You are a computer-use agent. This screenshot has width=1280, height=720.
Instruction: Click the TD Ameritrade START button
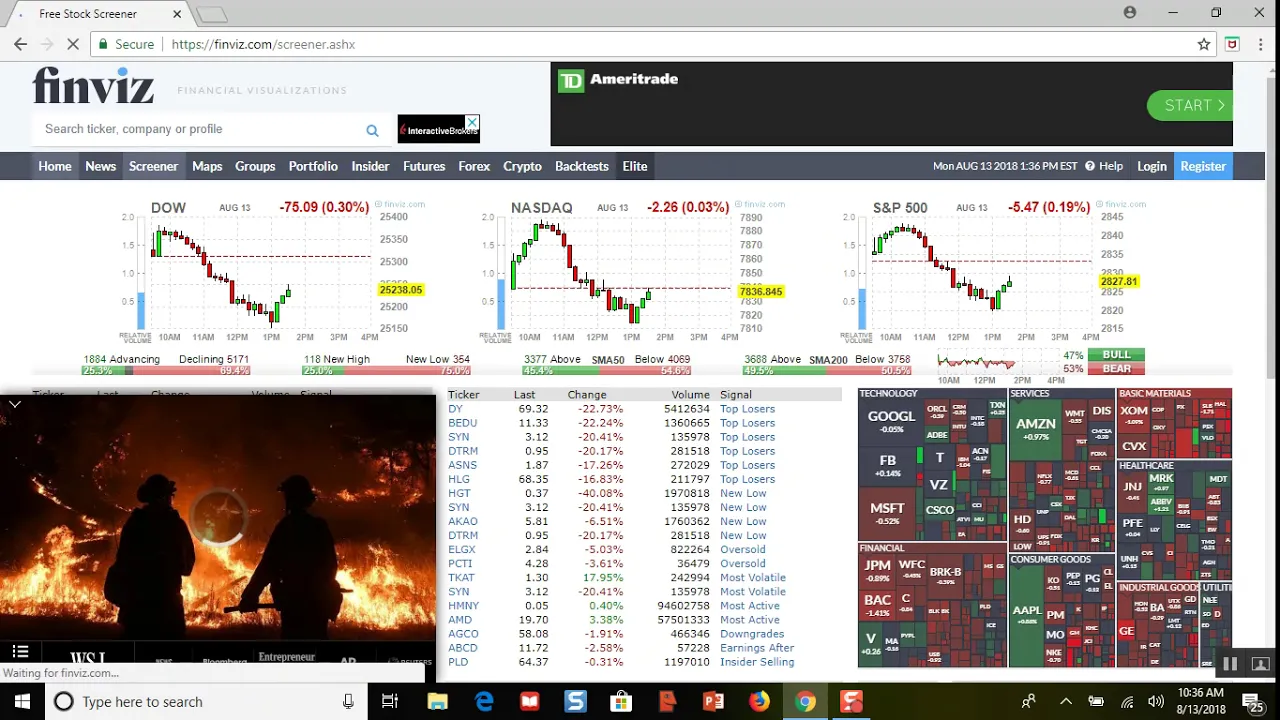[1189, 105]
